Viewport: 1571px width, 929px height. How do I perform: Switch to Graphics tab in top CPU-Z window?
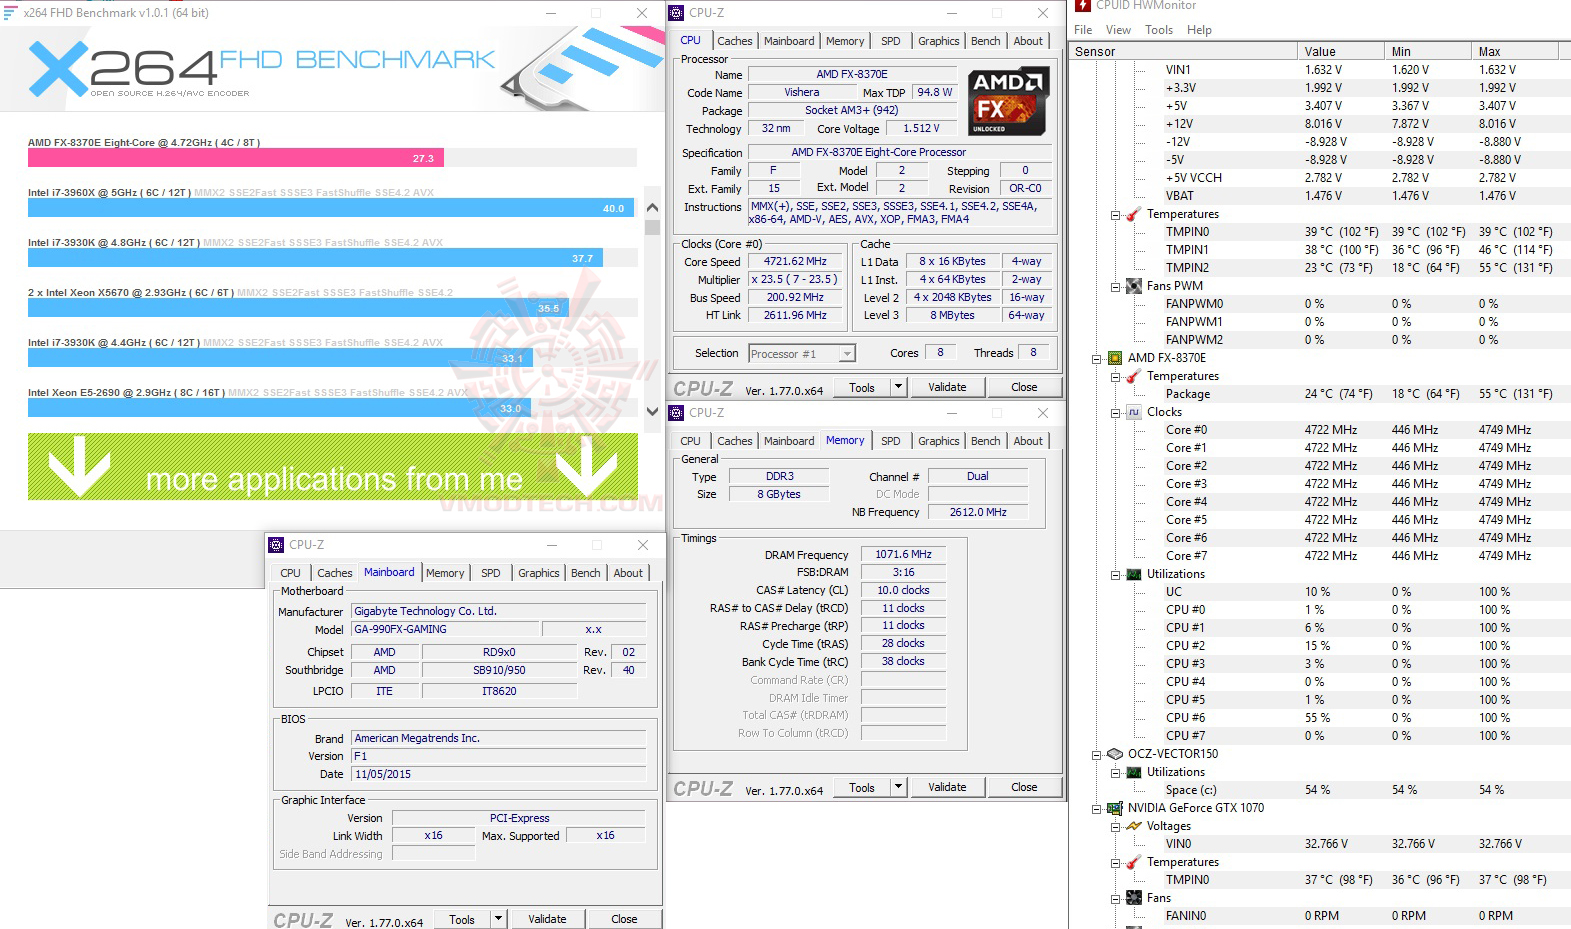click(x=938, y=41)
